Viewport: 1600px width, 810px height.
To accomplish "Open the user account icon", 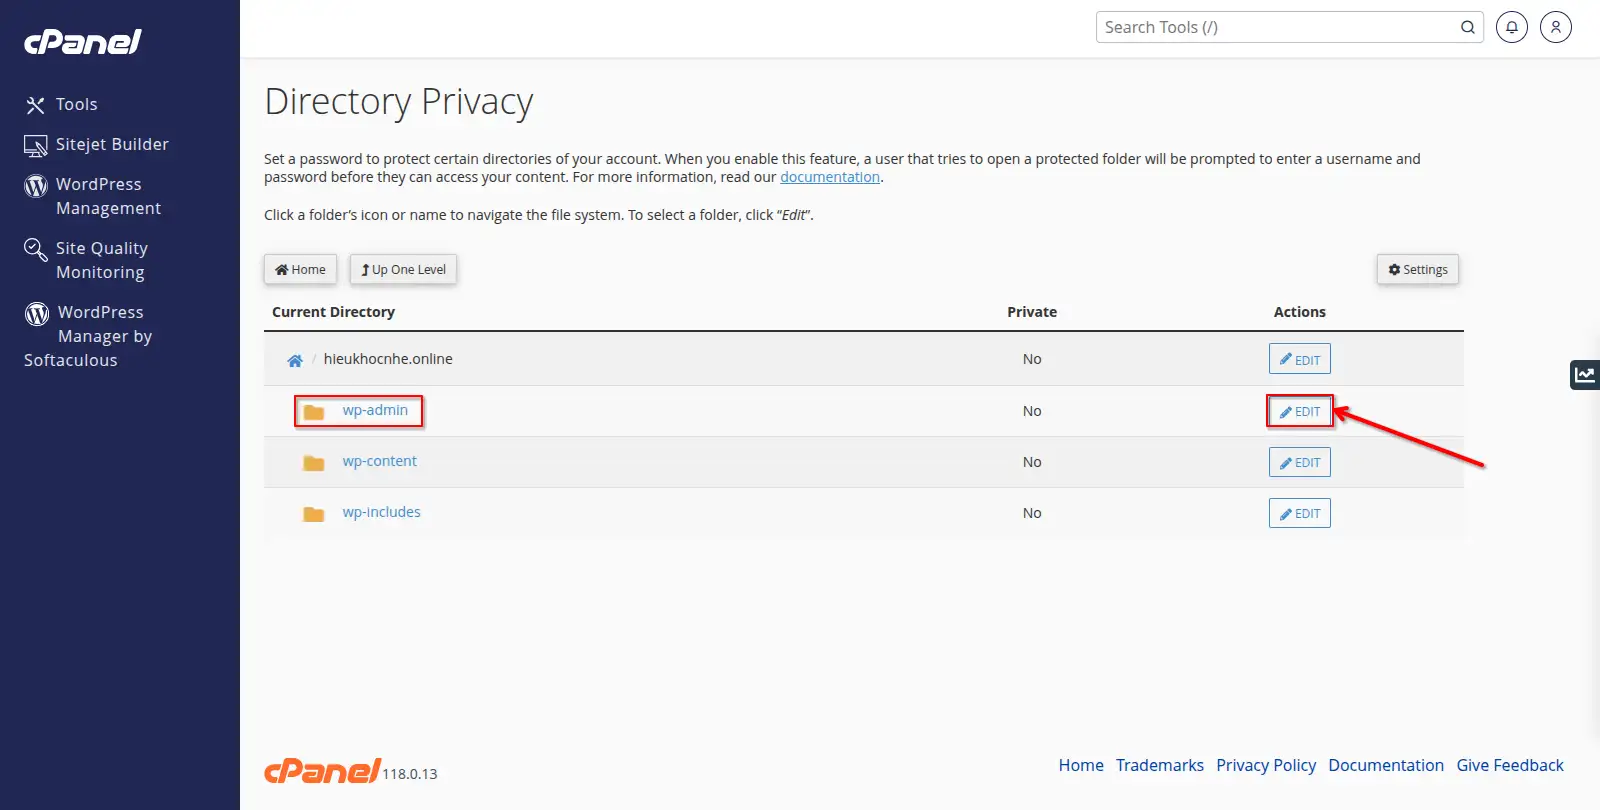I will click(x=1556, y=27).
